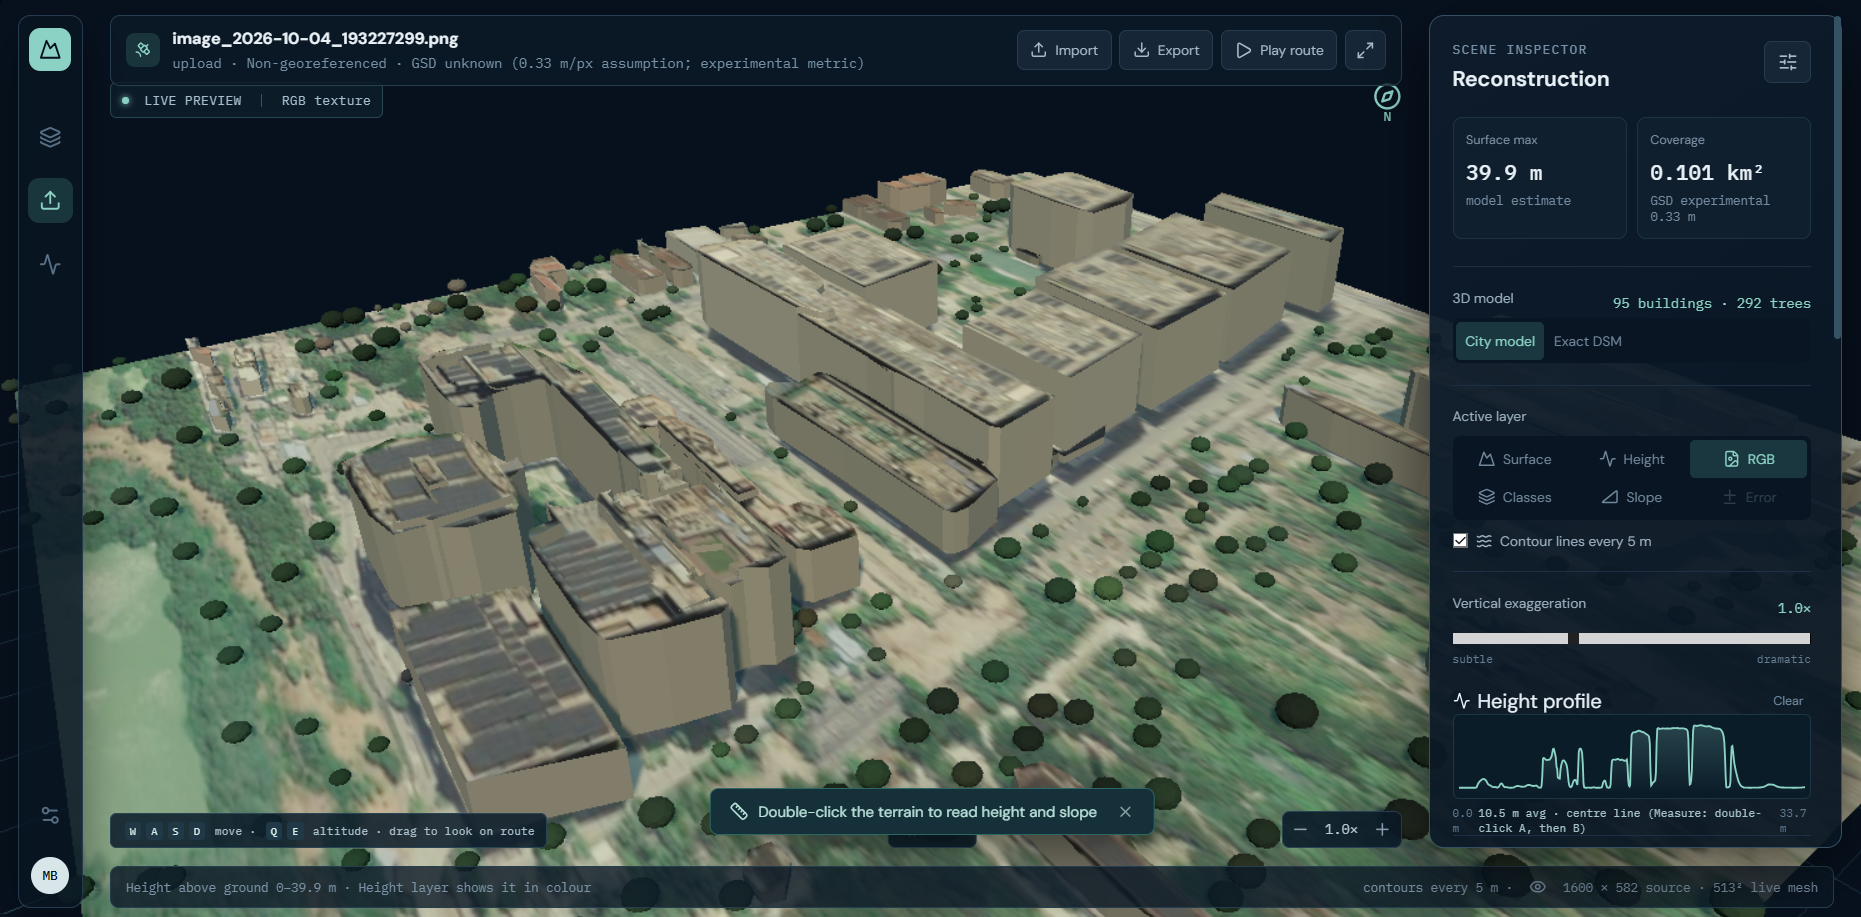Screen dimensions: 1861x917
Task: Select the upload icon in left sidebar
Action: (x=50, y=200)
